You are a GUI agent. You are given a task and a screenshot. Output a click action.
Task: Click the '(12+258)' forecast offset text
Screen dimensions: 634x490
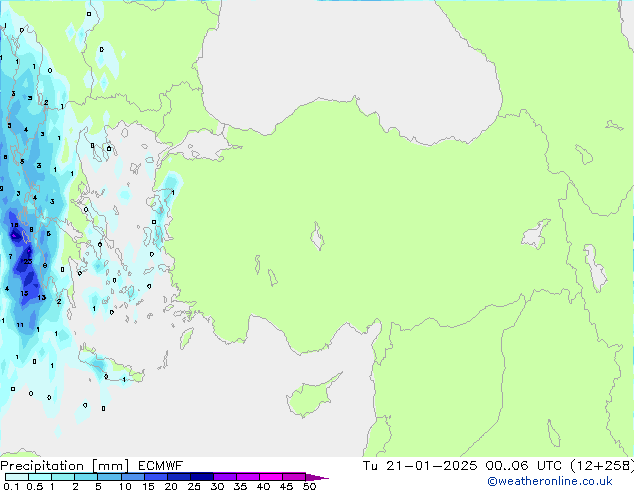[602, 466]
